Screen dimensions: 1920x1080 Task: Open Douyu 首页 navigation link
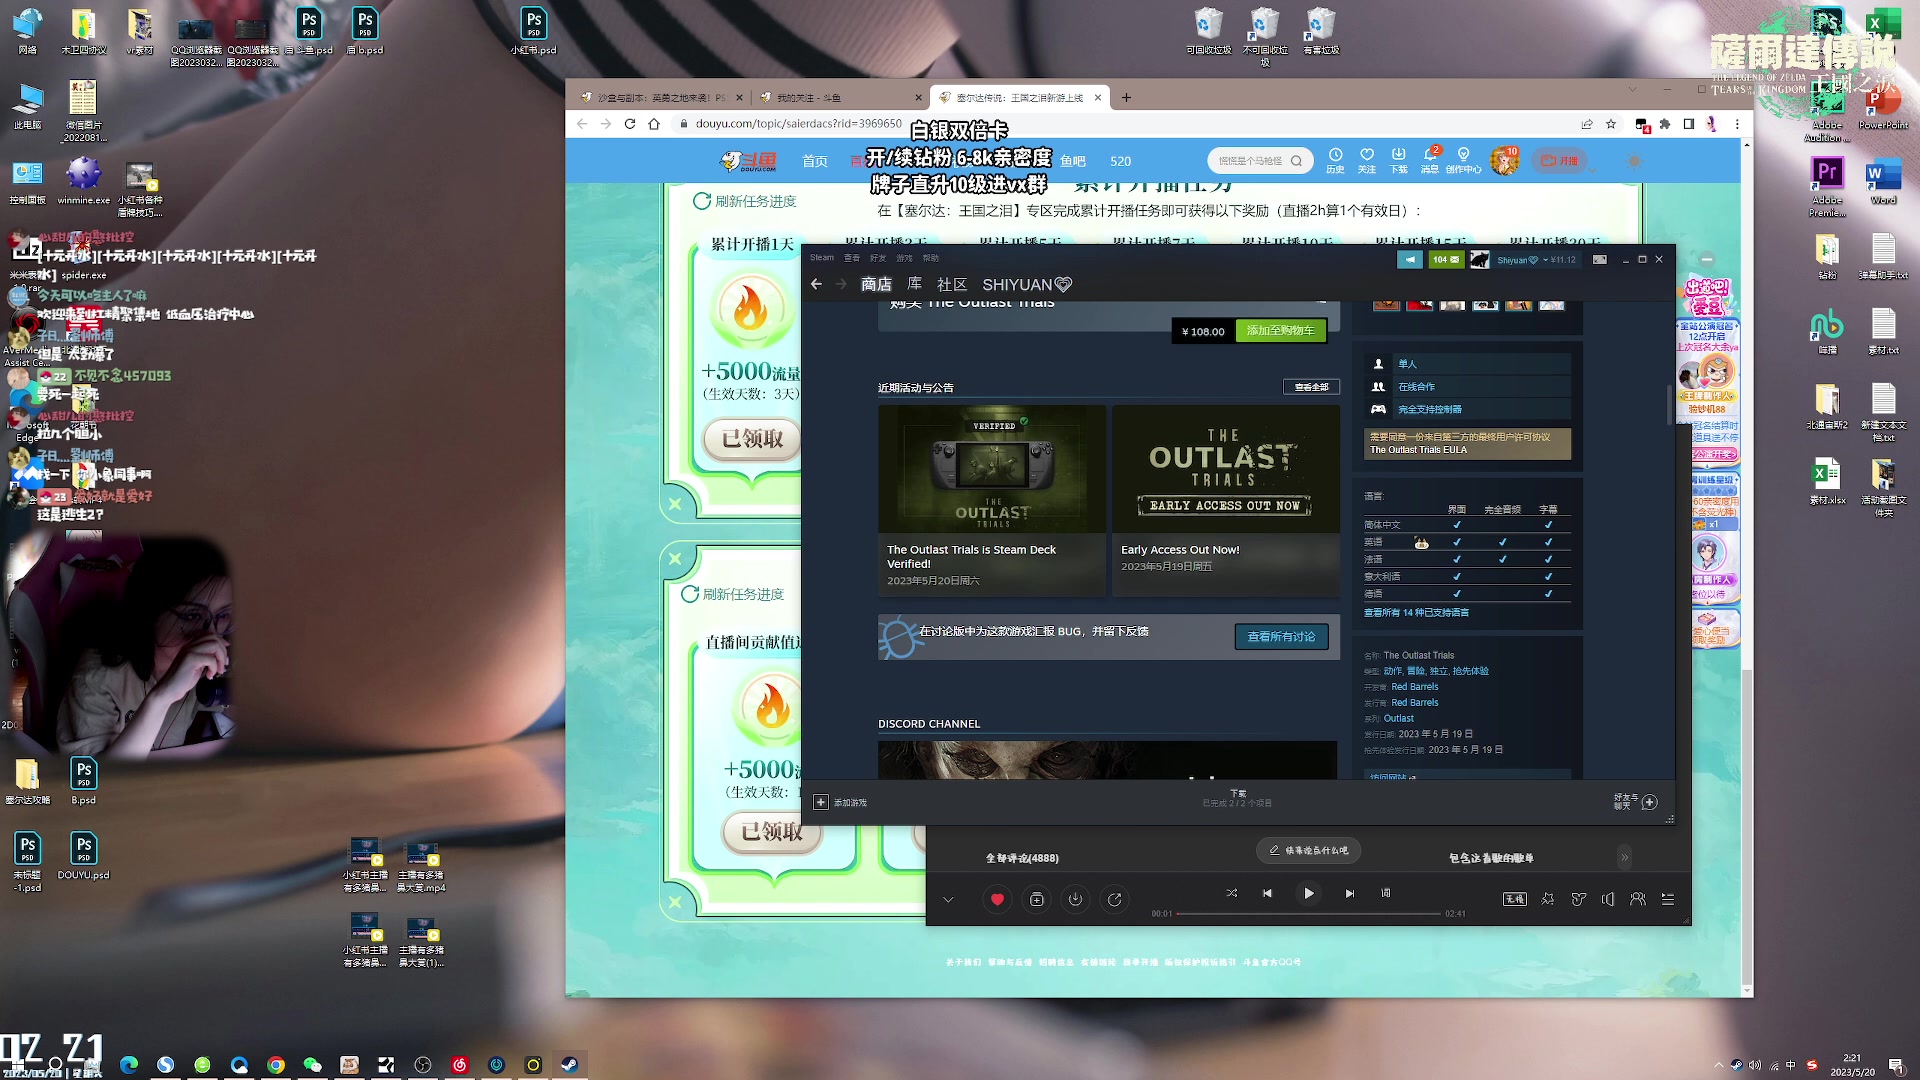click(815, 161)
